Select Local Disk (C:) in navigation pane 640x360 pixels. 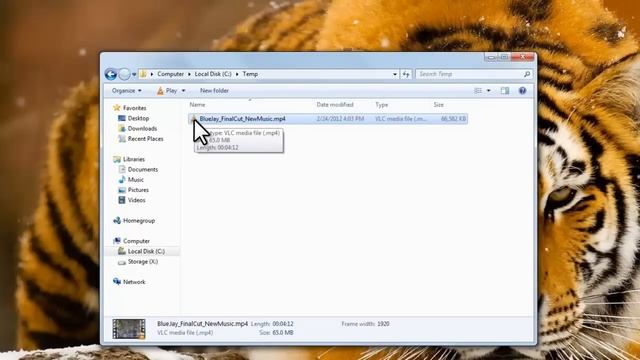pyautogui.click(x=146, y=251)
